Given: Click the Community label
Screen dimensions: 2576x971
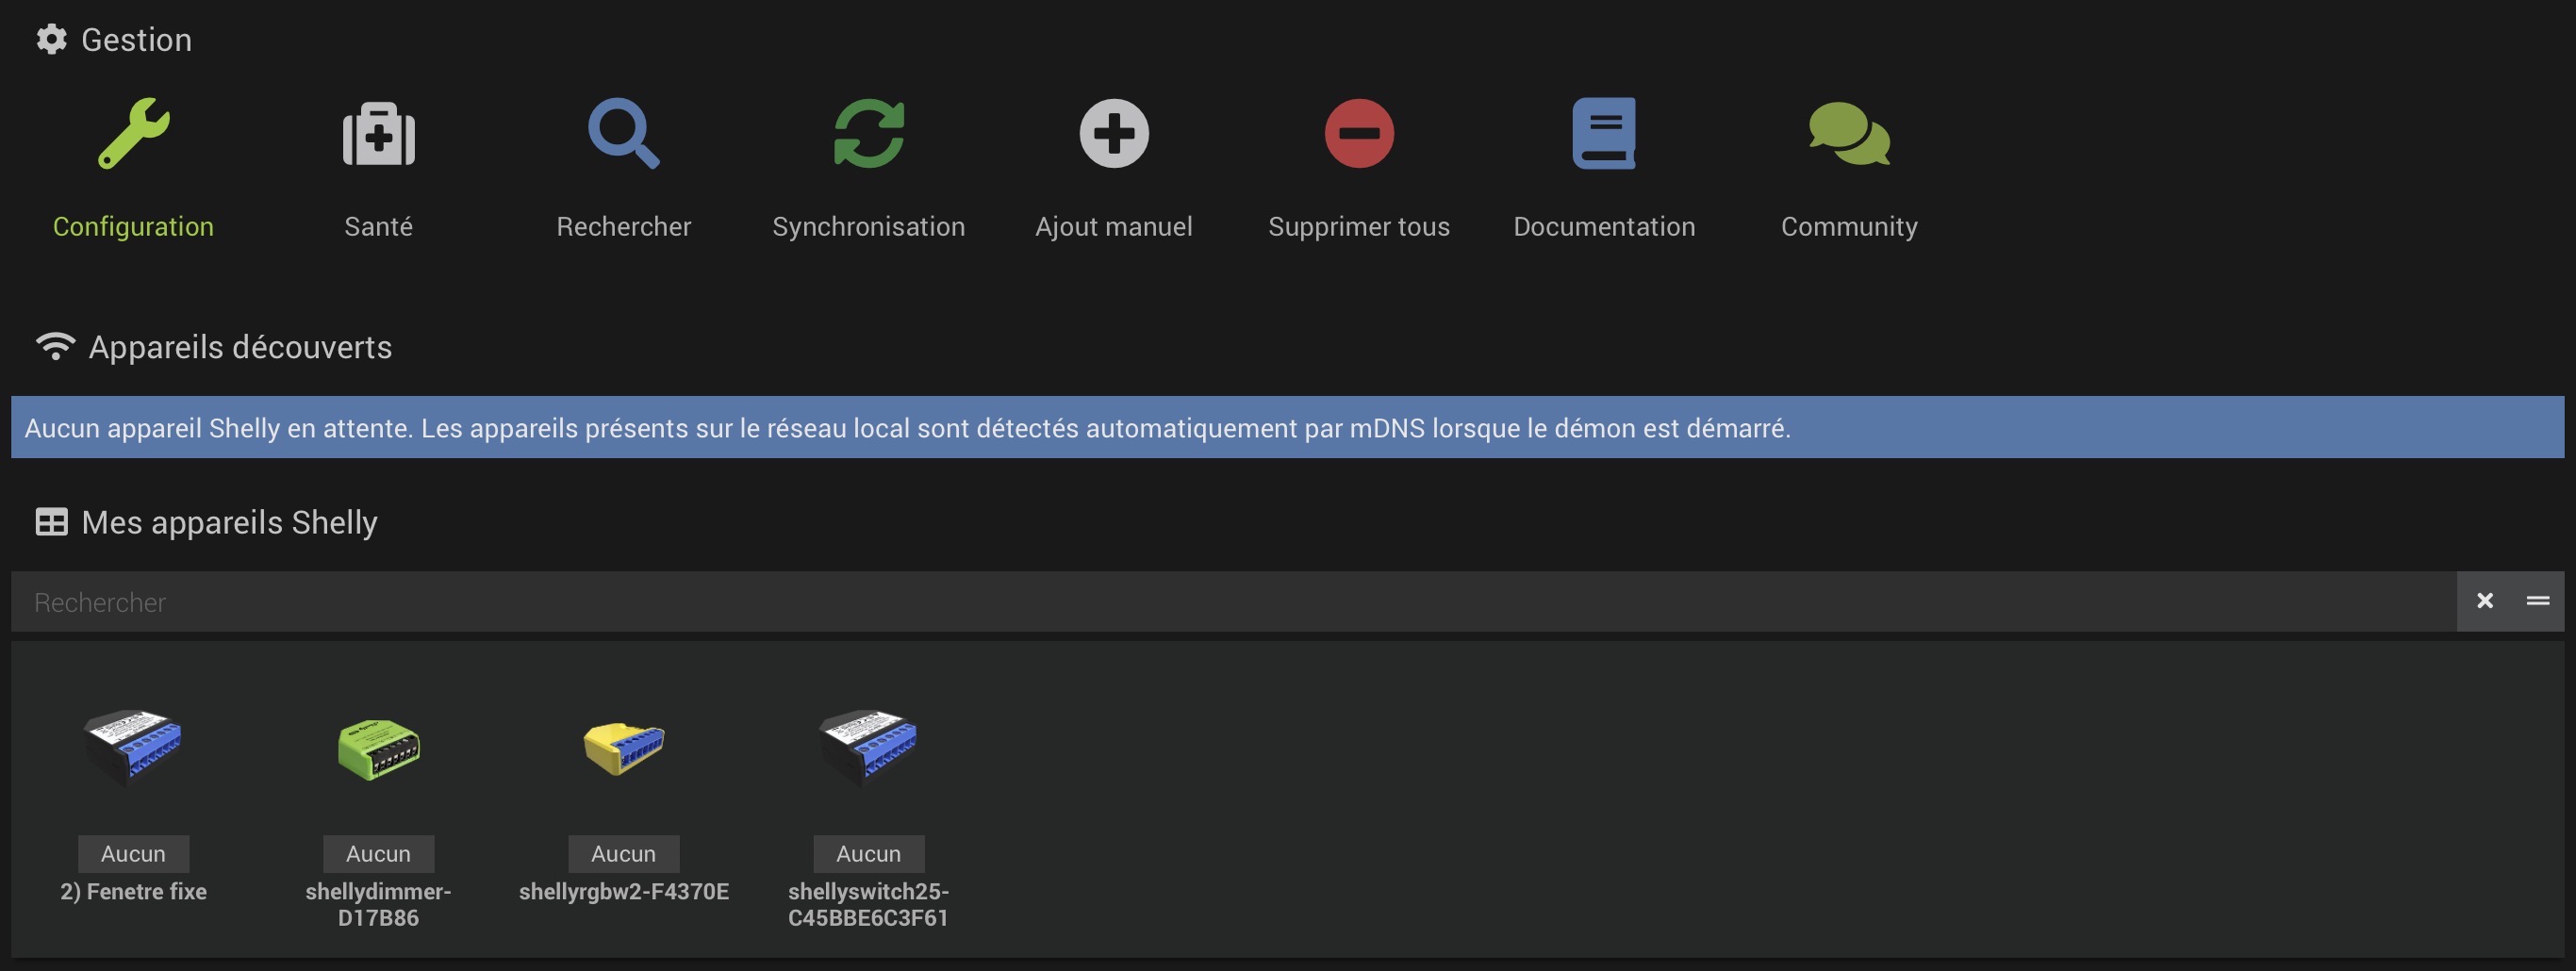Looking at the screenshot, I should tap(1849, 227).
